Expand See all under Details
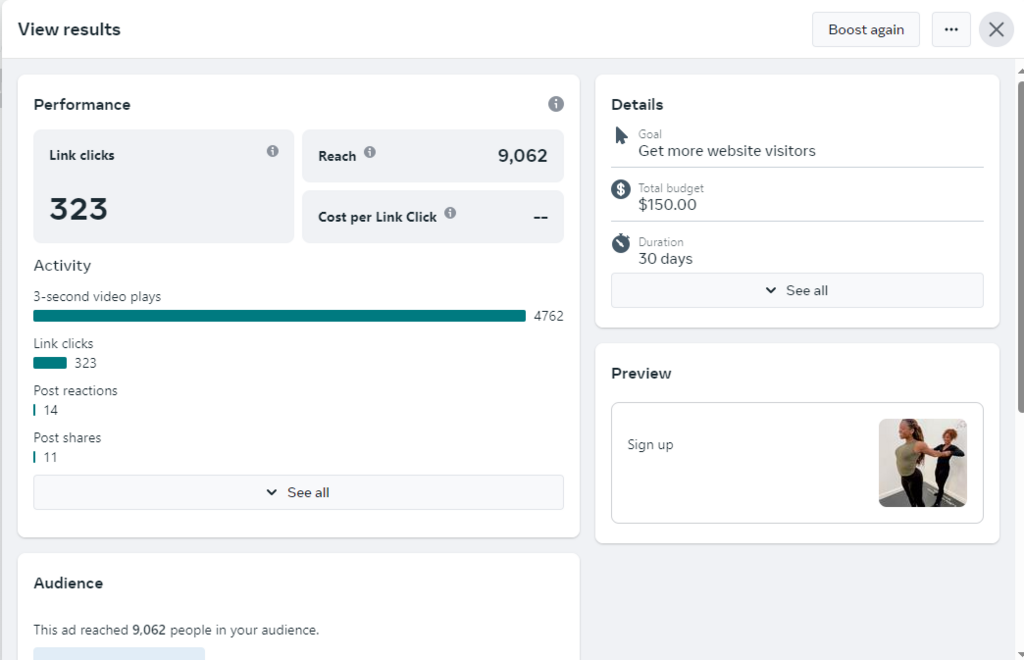1024x660 pixels. (x=797, y=290)
